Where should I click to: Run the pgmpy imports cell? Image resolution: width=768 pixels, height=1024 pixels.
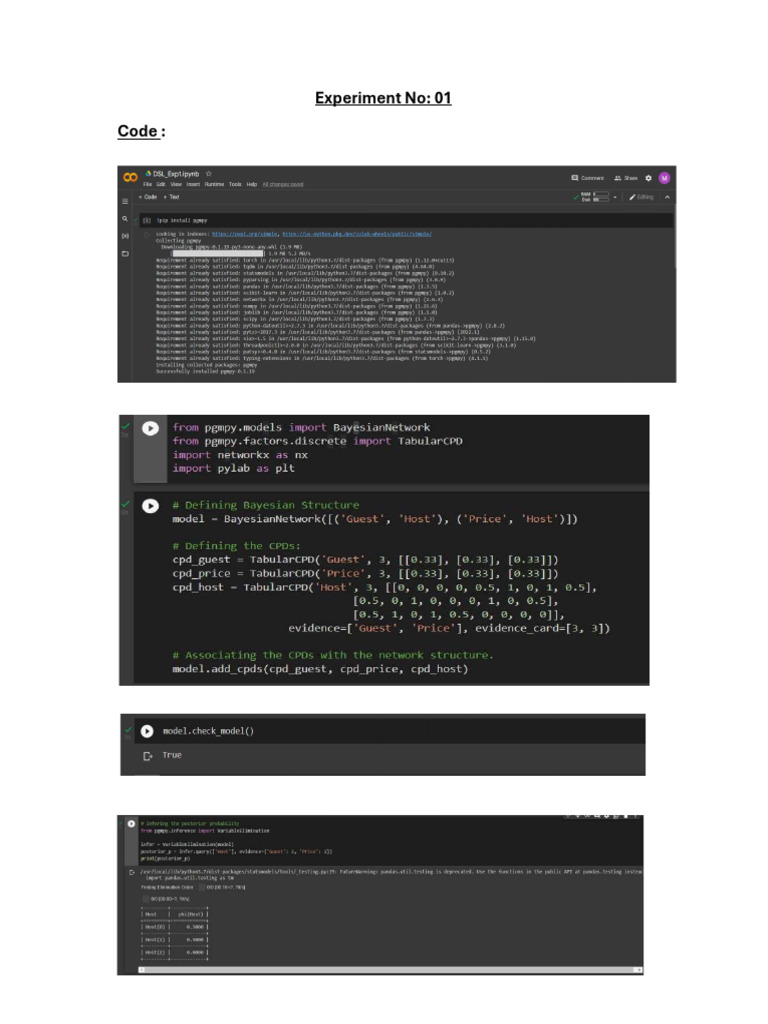[150, 428]
